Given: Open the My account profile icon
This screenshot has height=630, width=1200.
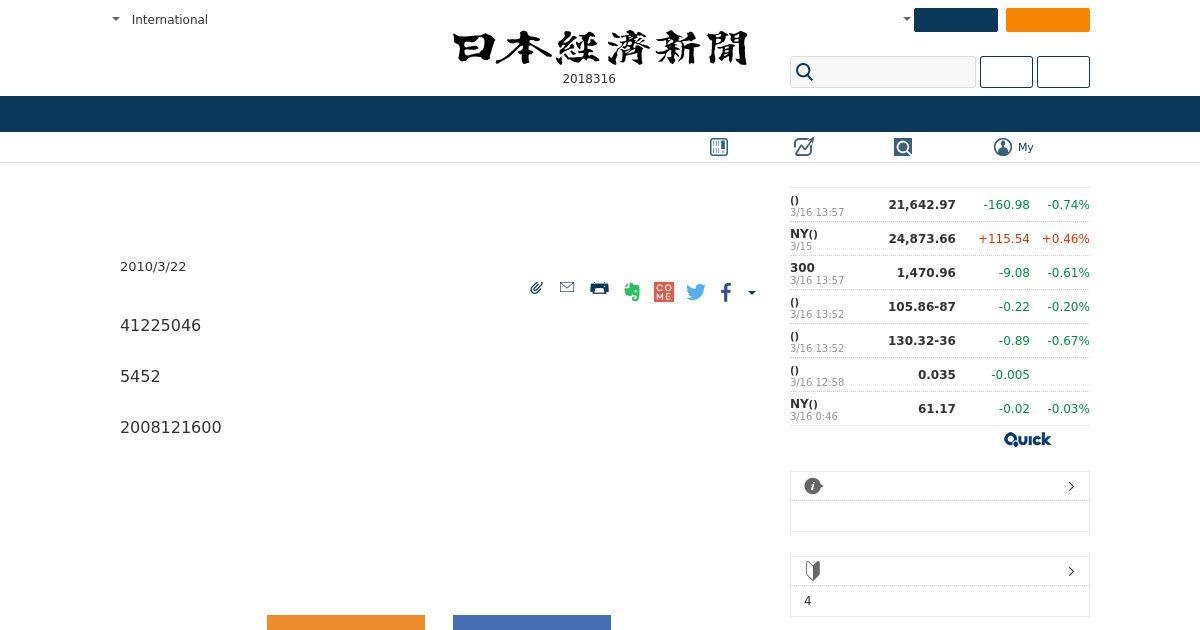Looking at the screenshot, I should click(1003, 147).
